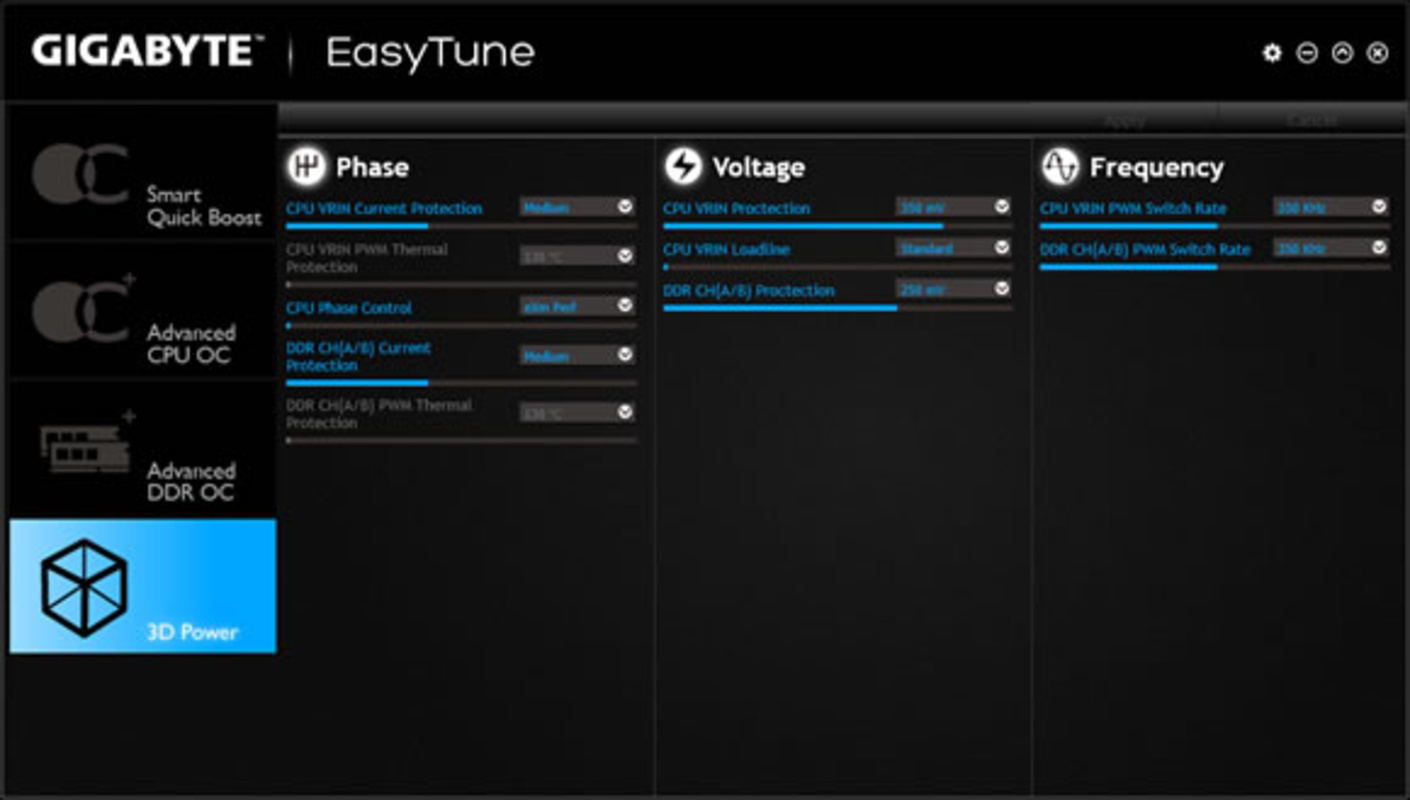Select the Frequency waveform icon
Image resolution: width=1410 pixels, height=800 pixels.
pos(1060,166)
